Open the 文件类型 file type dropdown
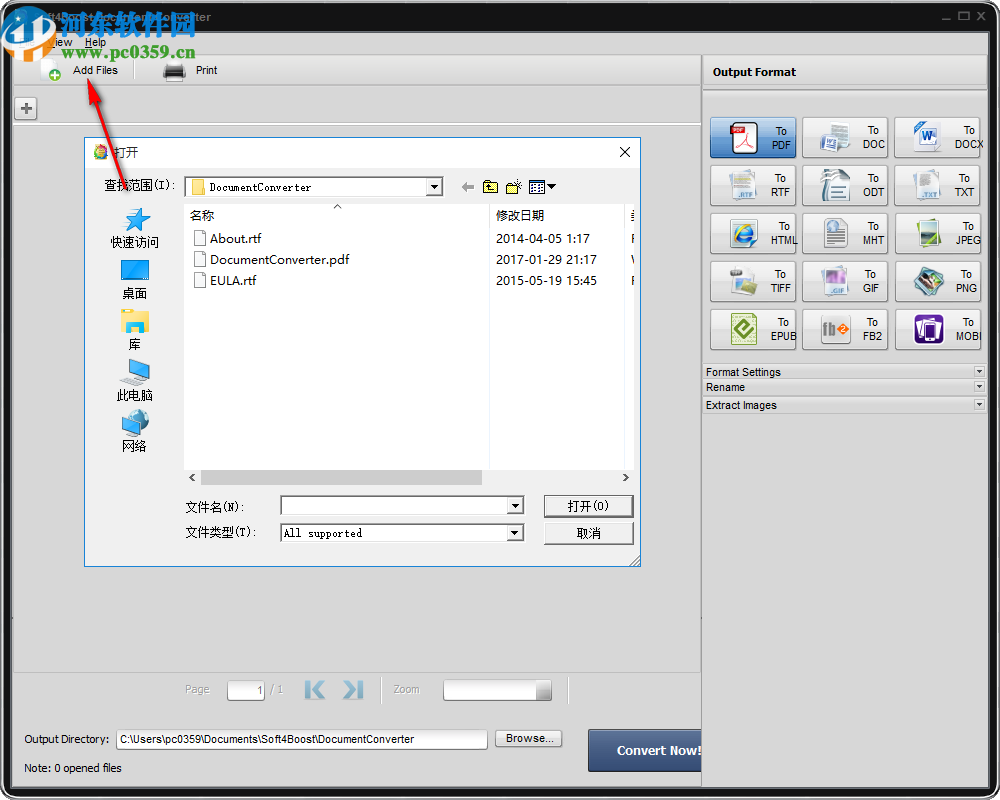Screen dimensions: 1000x800 [514, 532]
